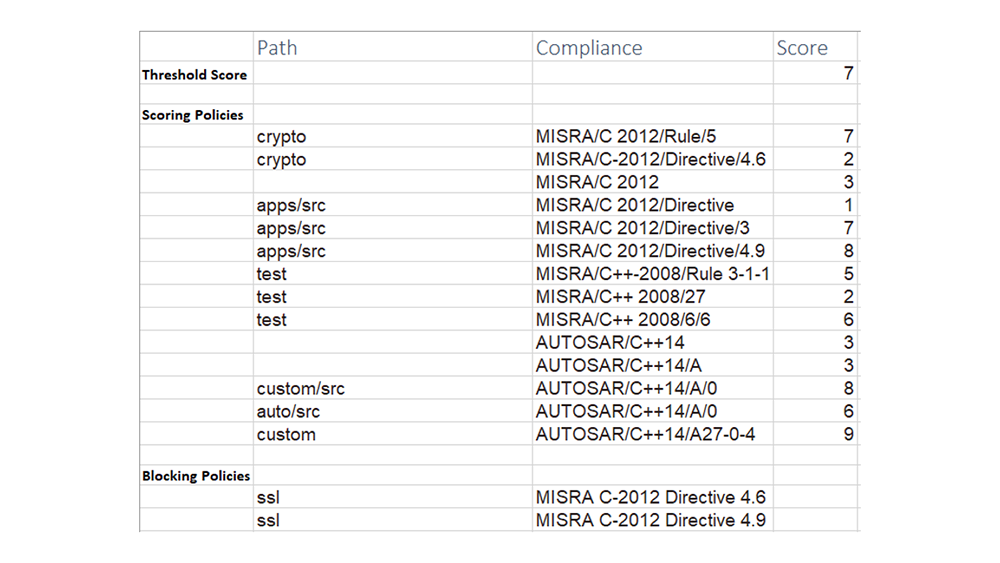1000x563 pixels.
Task: Select the Threshold Score value cell
Action: [x=815, y=74]
